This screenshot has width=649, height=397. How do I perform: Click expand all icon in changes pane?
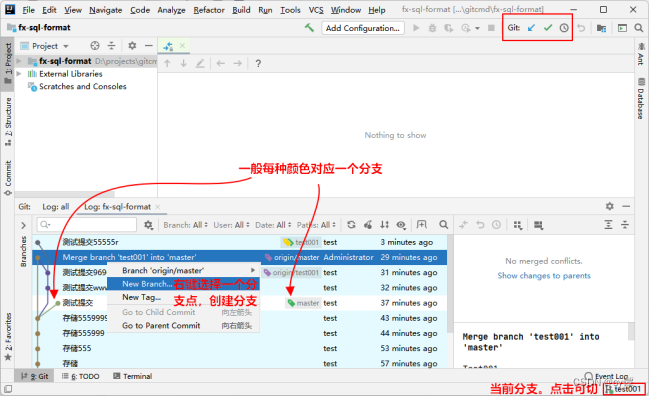click(x=608, y=225)
